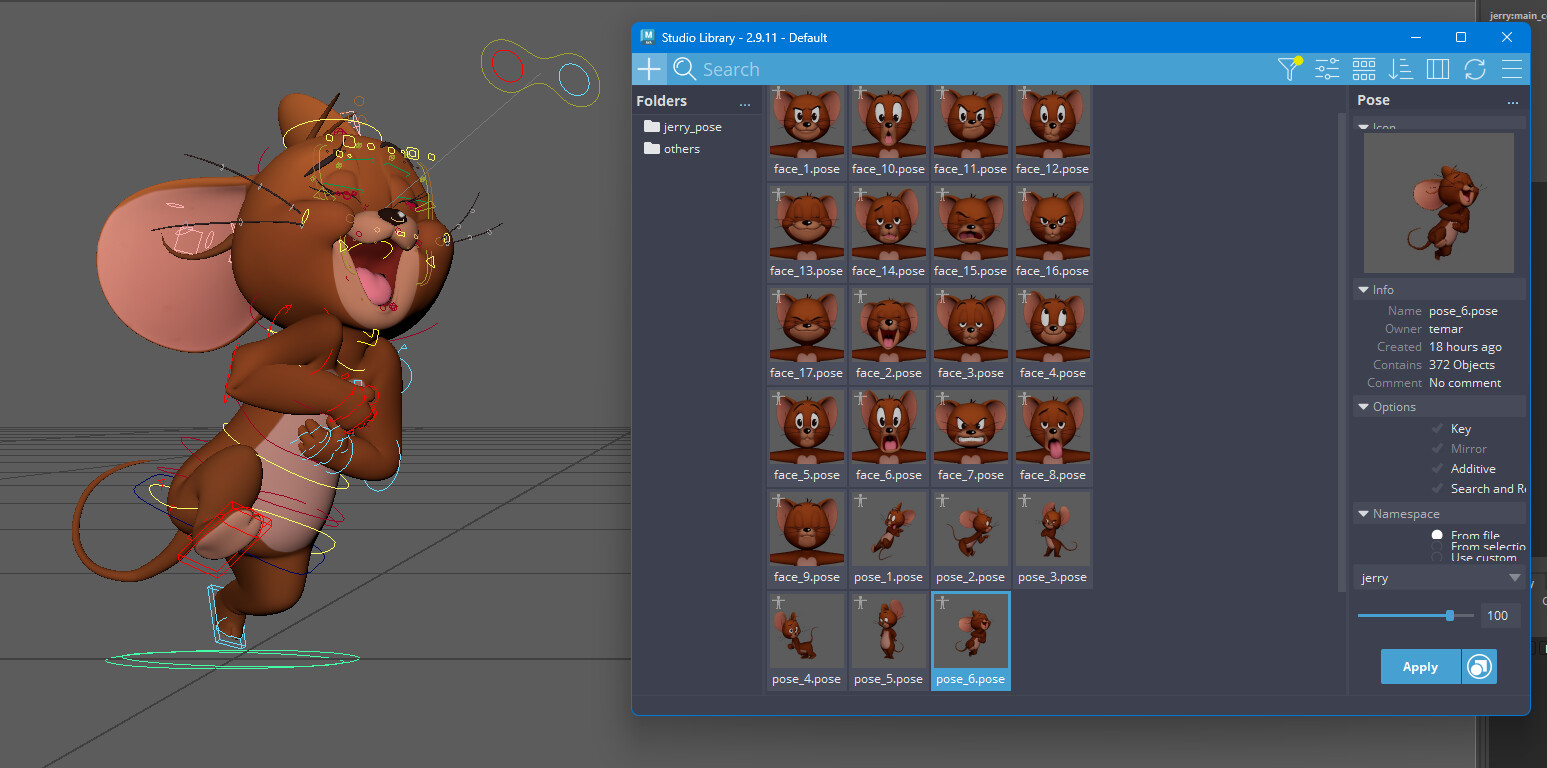Select the sort-by icon in the toolbar

click(x=1400, y=68)
